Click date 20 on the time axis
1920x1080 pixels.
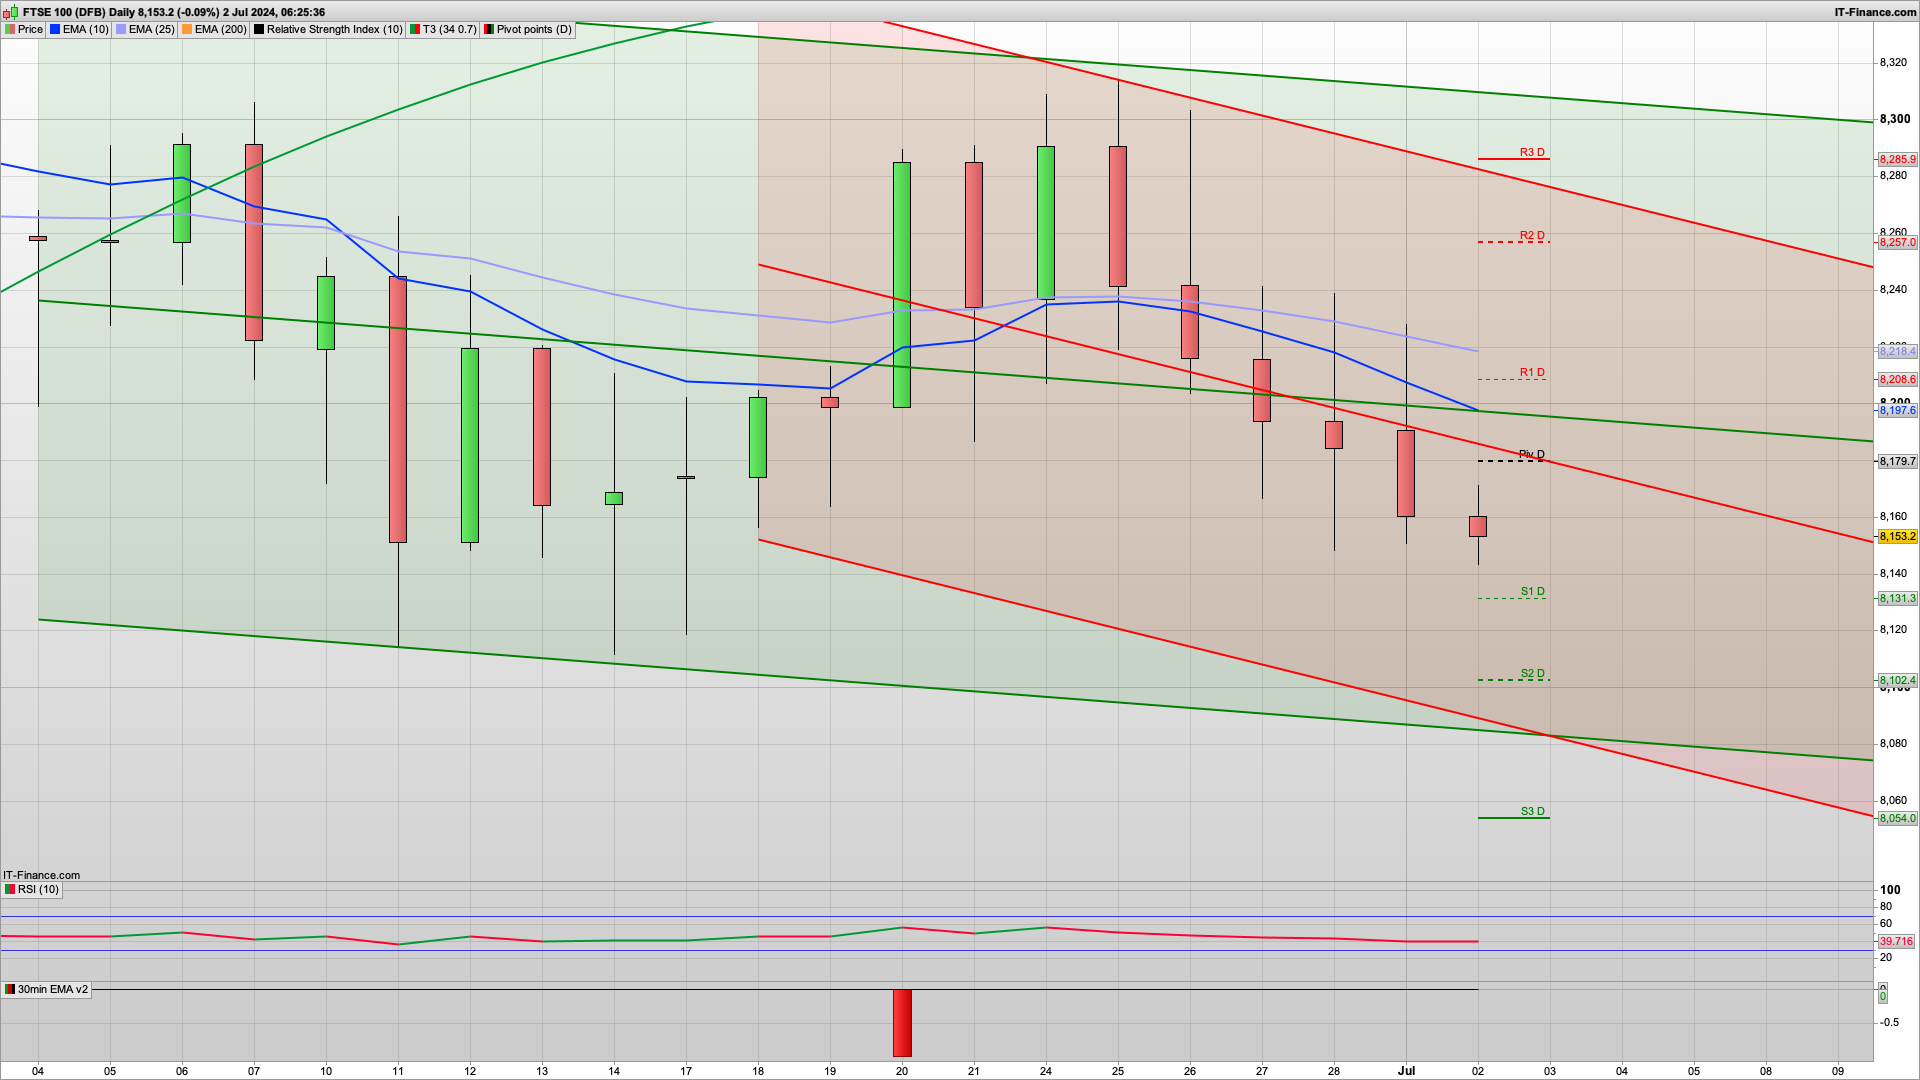click(902, 1071)
